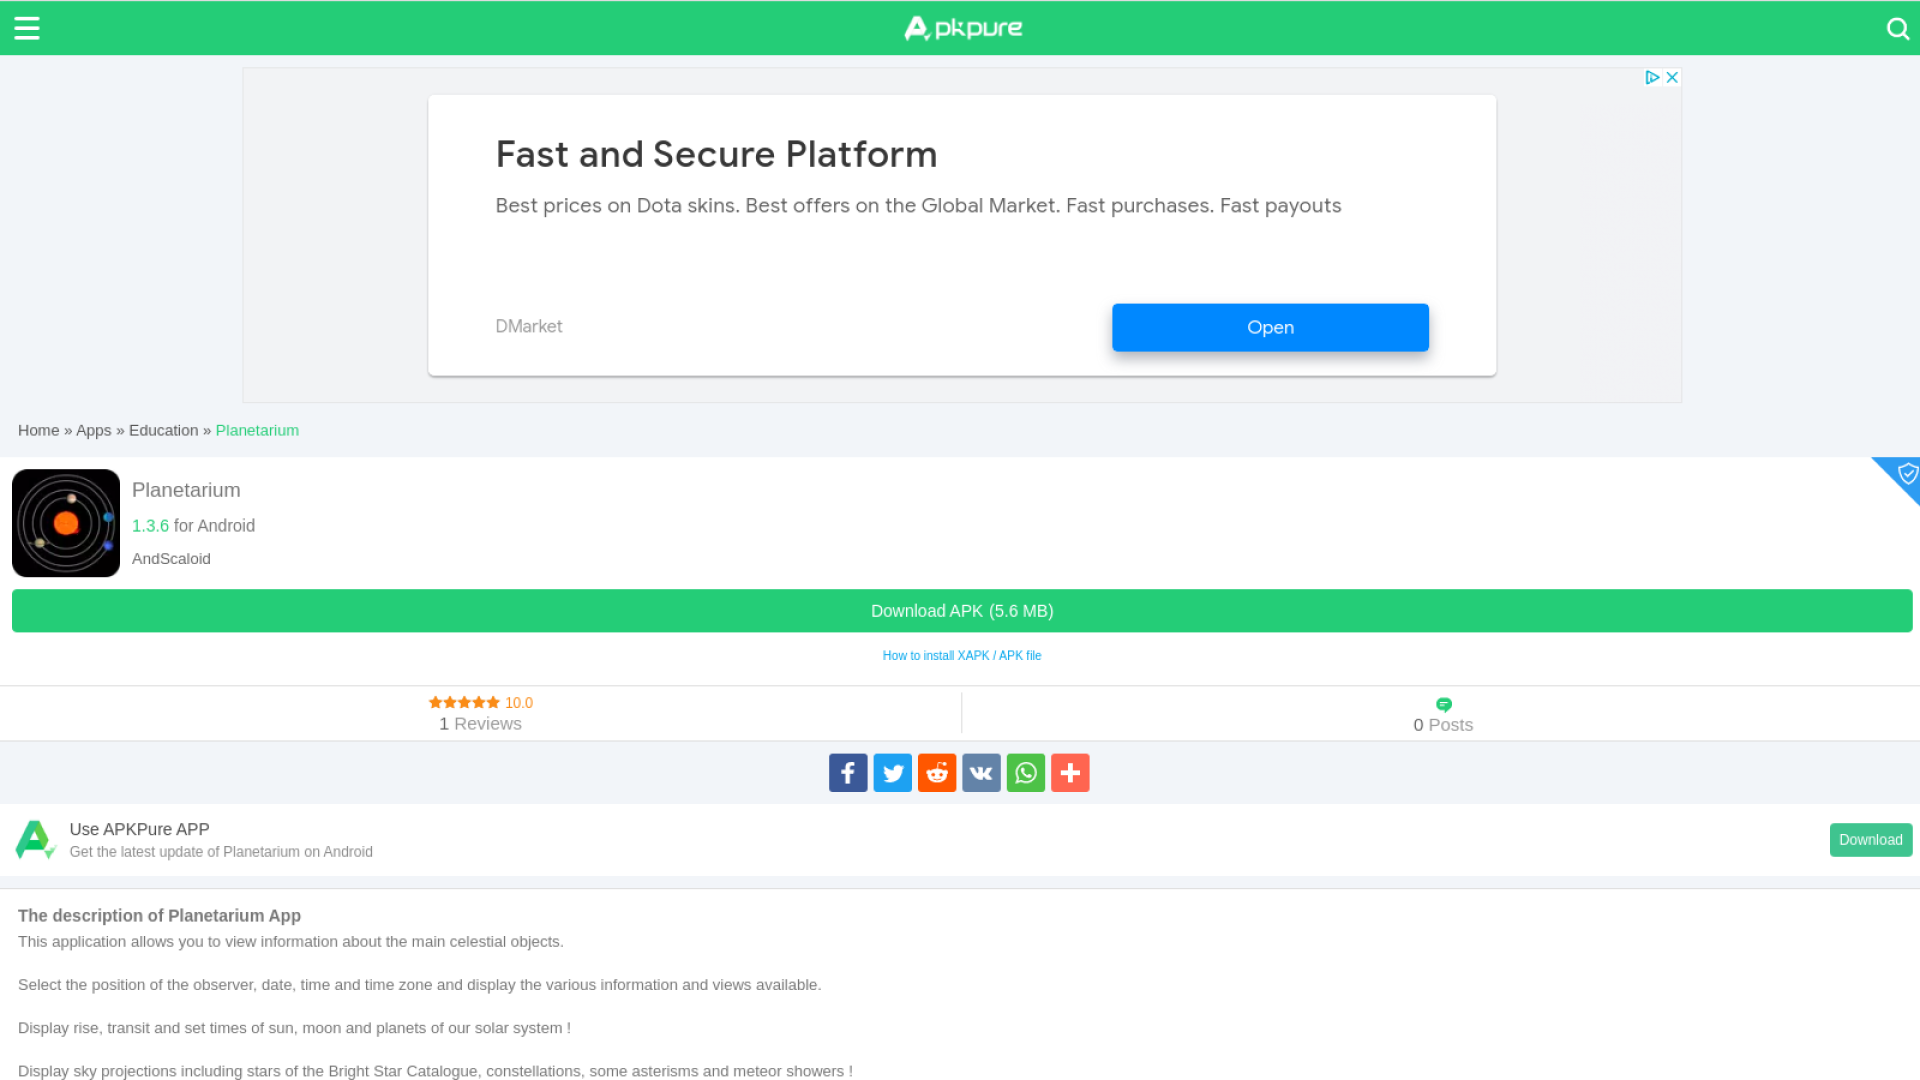The height and width of the screenshot is (1080, 1920).
Task: Share on Twitter
Action: point(892,773)
